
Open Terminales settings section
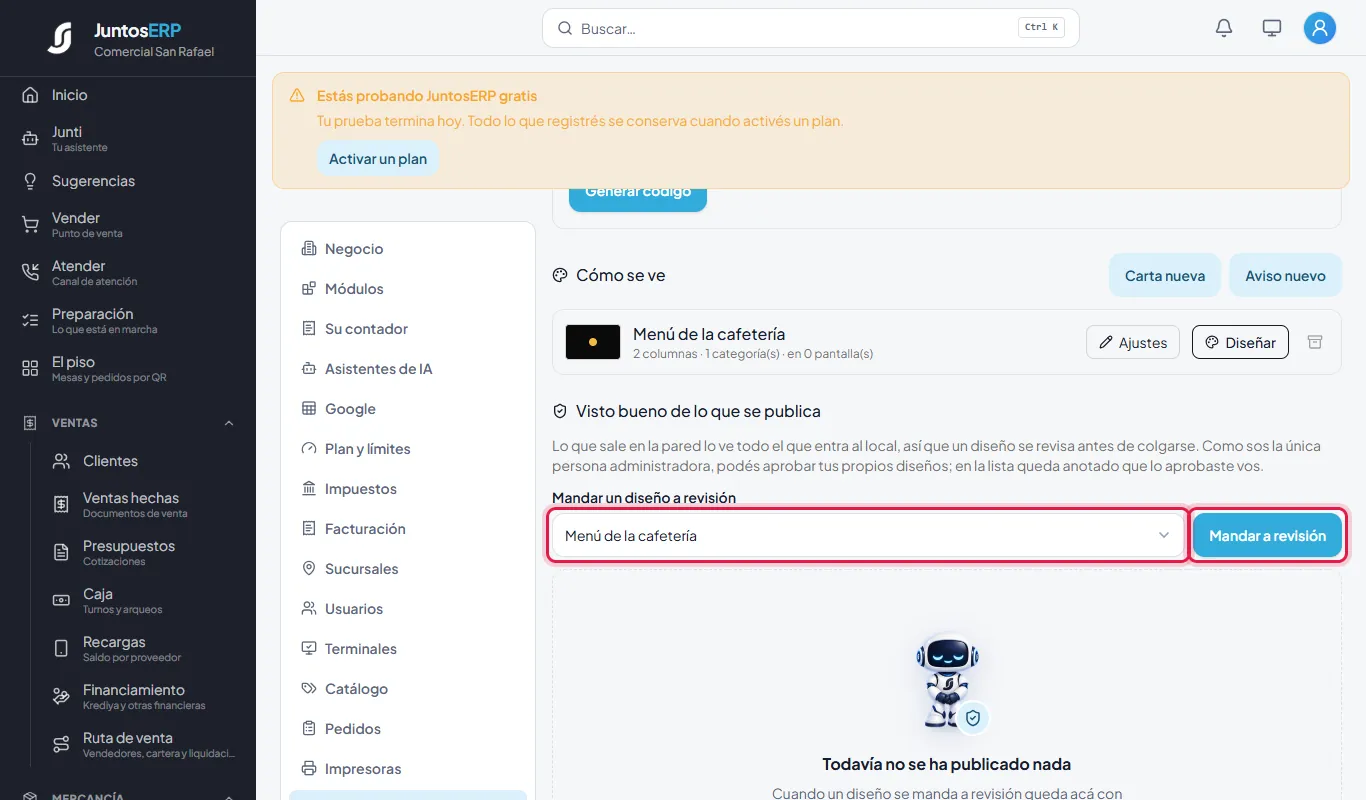tap(408, 649)
